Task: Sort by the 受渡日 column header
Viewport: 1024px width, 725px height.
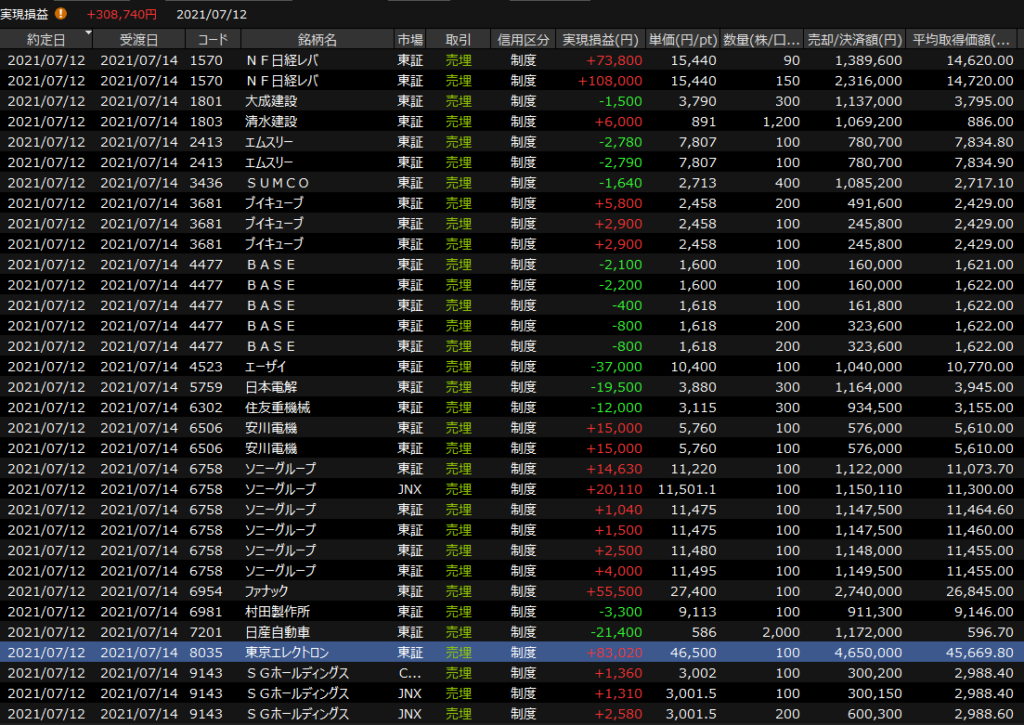Action: [138, 40]
